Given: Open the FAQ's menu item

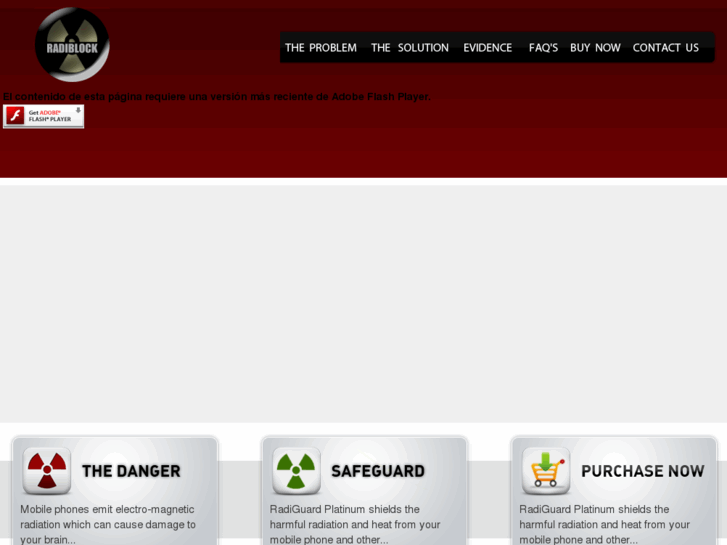Looking at the screenshot, I should pyautogui.click(x=543, y=48).
